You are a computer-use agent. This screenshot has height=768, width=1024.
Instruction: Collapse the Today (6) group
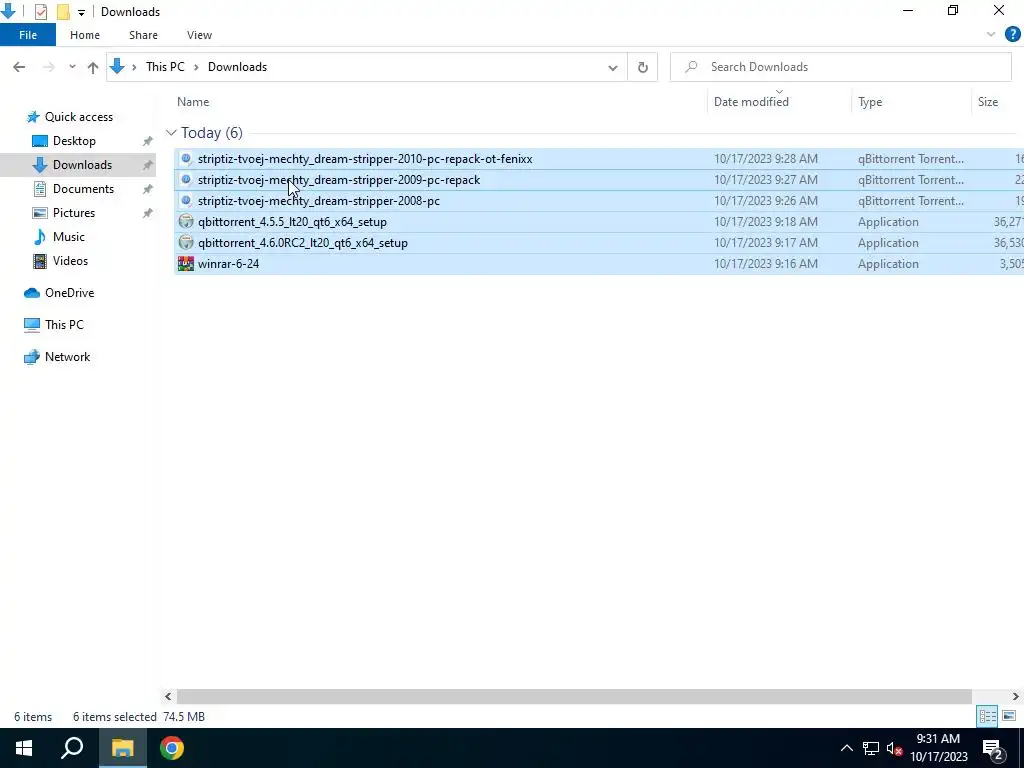pyautogui.click(x=171, y=133)
